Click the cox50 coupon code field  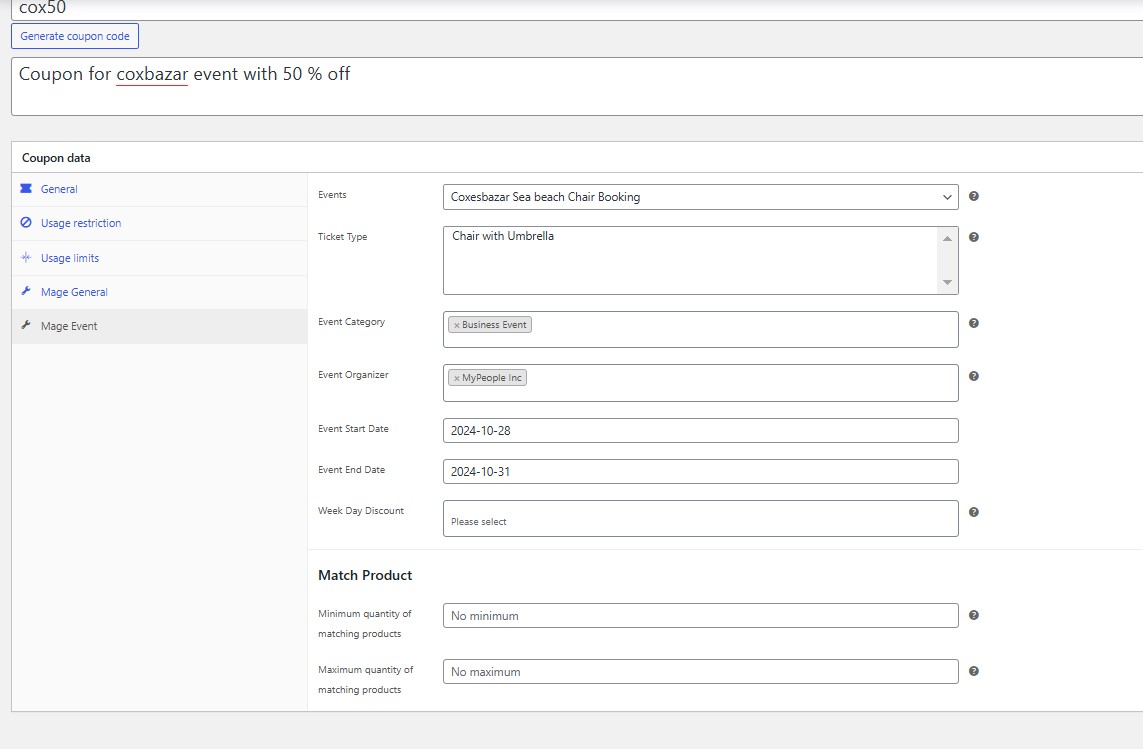[577, 9]
